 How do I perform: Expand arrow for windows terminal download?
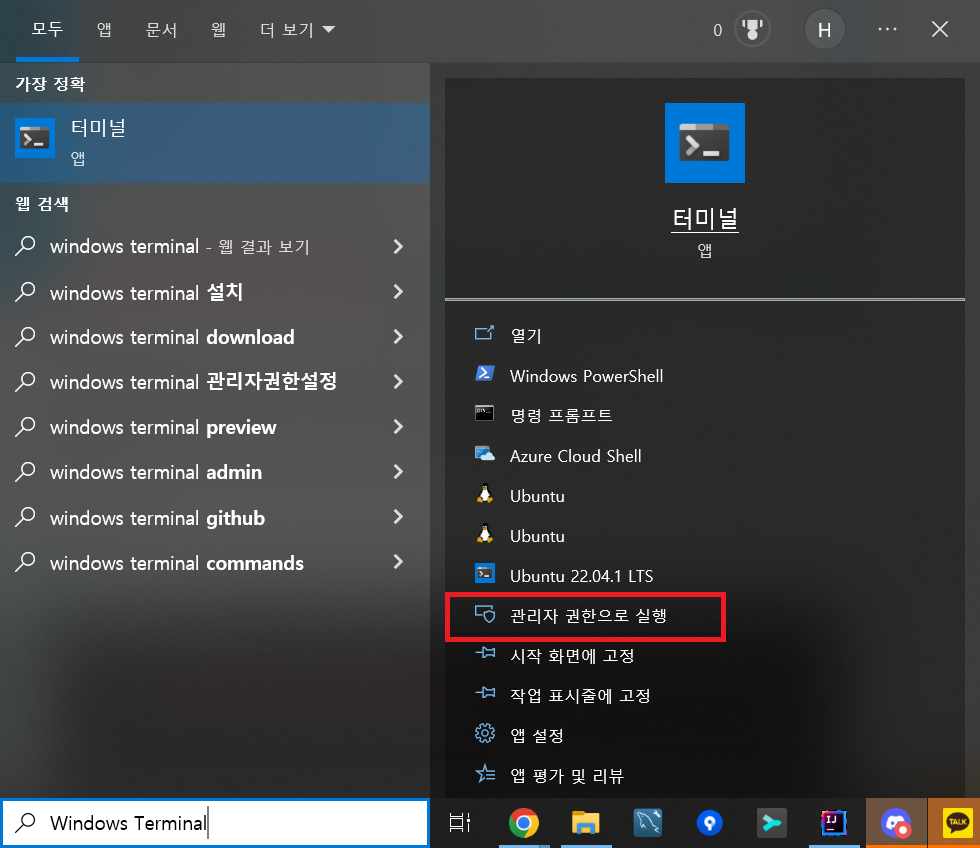click(x=398, y=337)
